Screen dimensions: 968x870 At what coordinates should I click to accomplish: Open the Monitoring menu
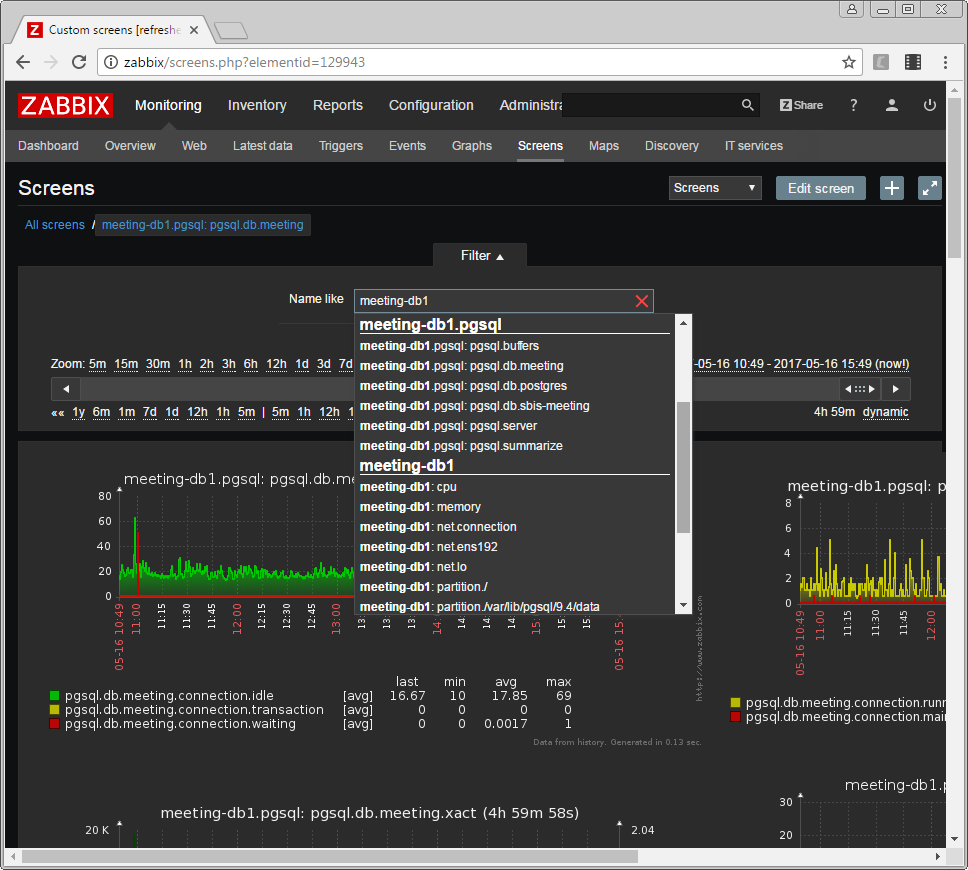pos(168,106)
